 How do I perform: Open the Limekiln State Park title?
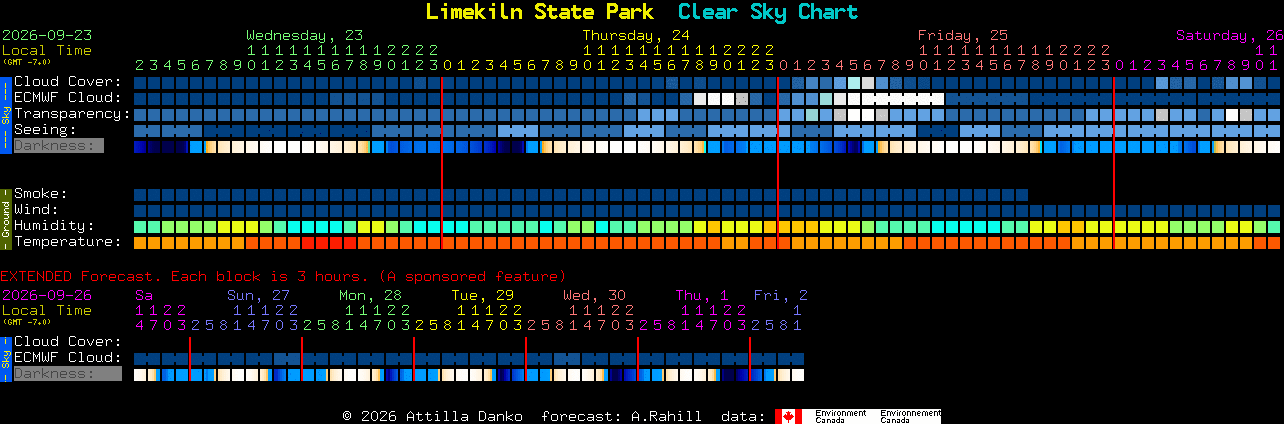pyautogui.click(x=539, y=12)
